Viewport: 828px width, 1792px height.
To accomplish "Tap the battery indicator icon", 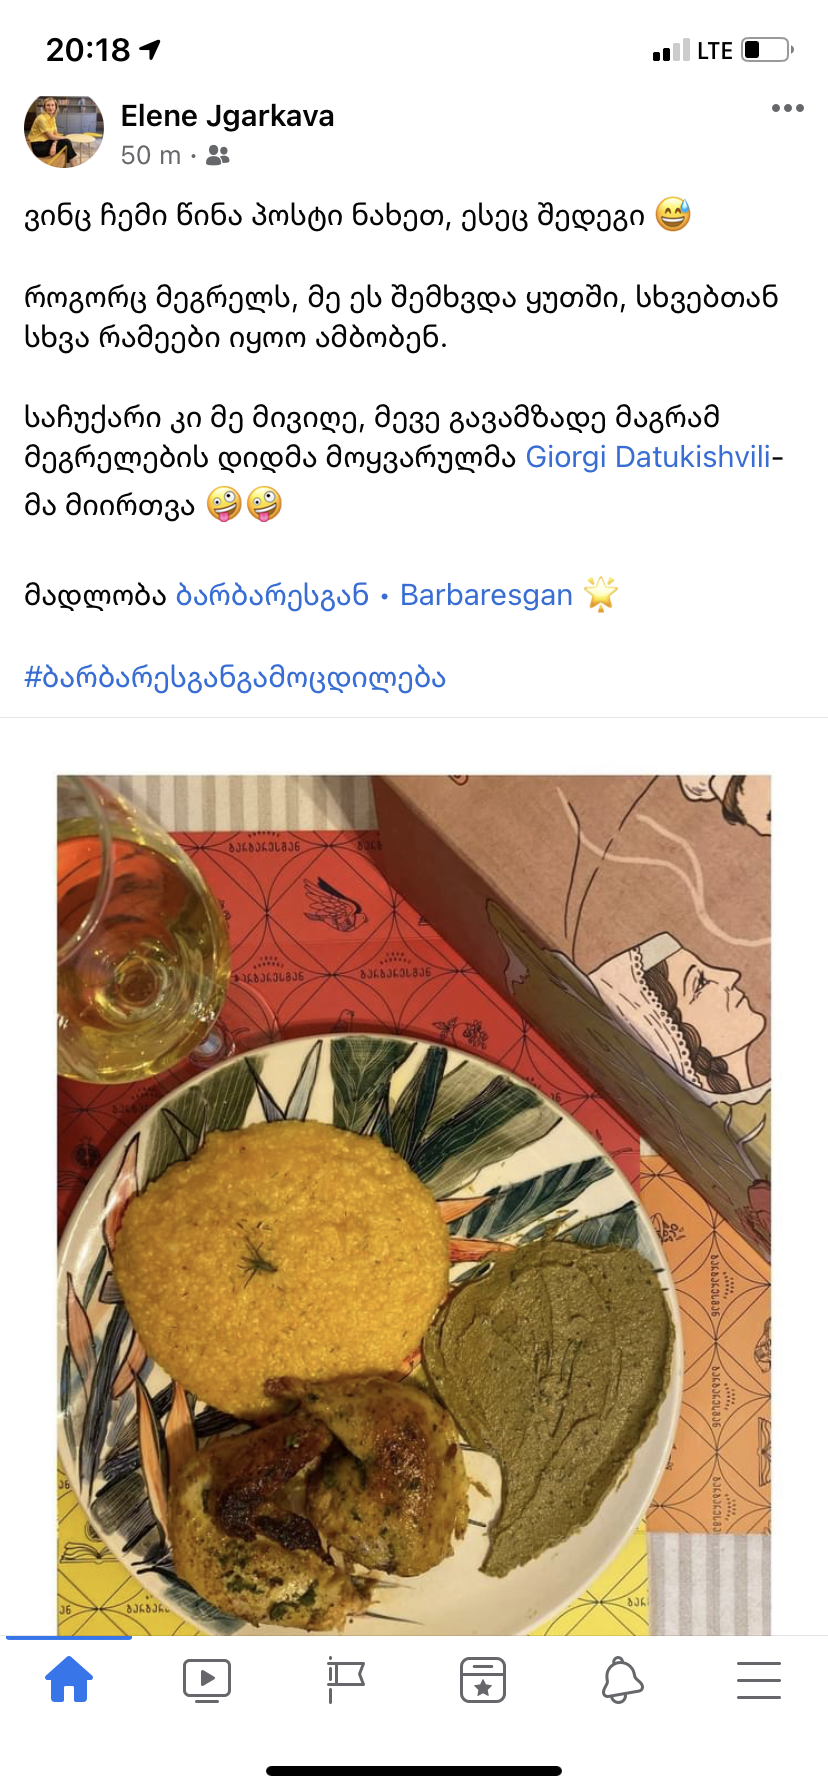I will (x=767, y=49).
